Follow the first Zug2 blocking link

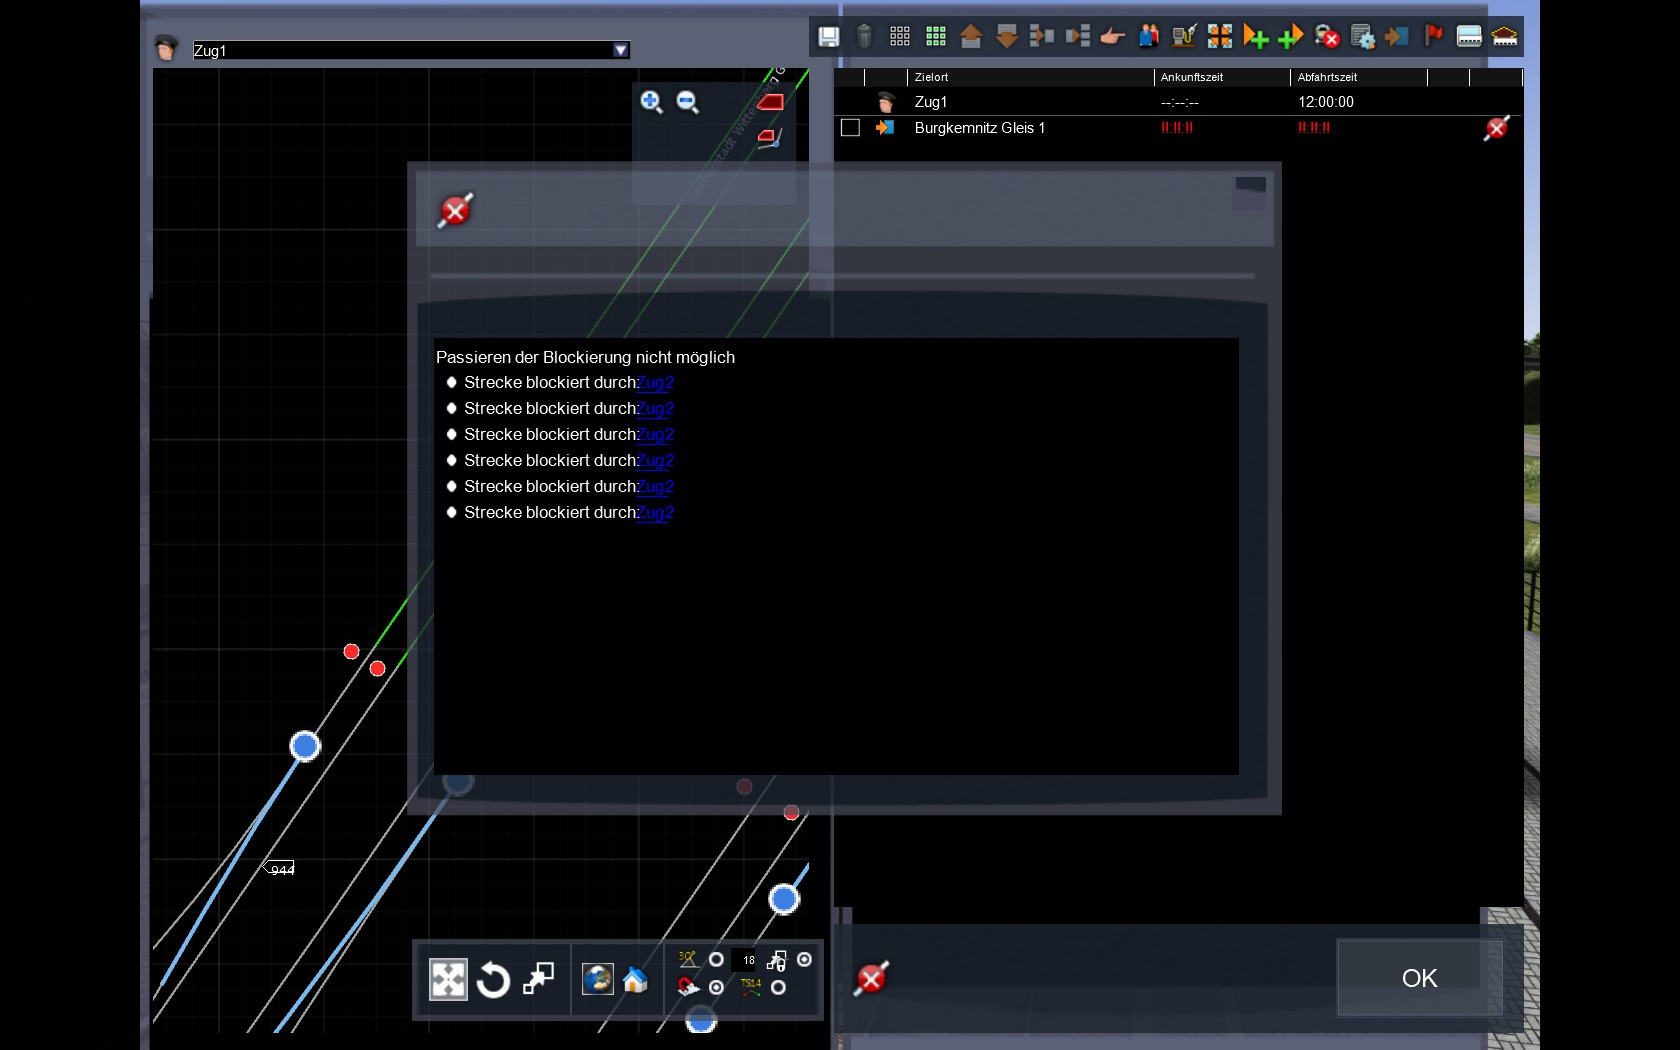pos(656,383)
